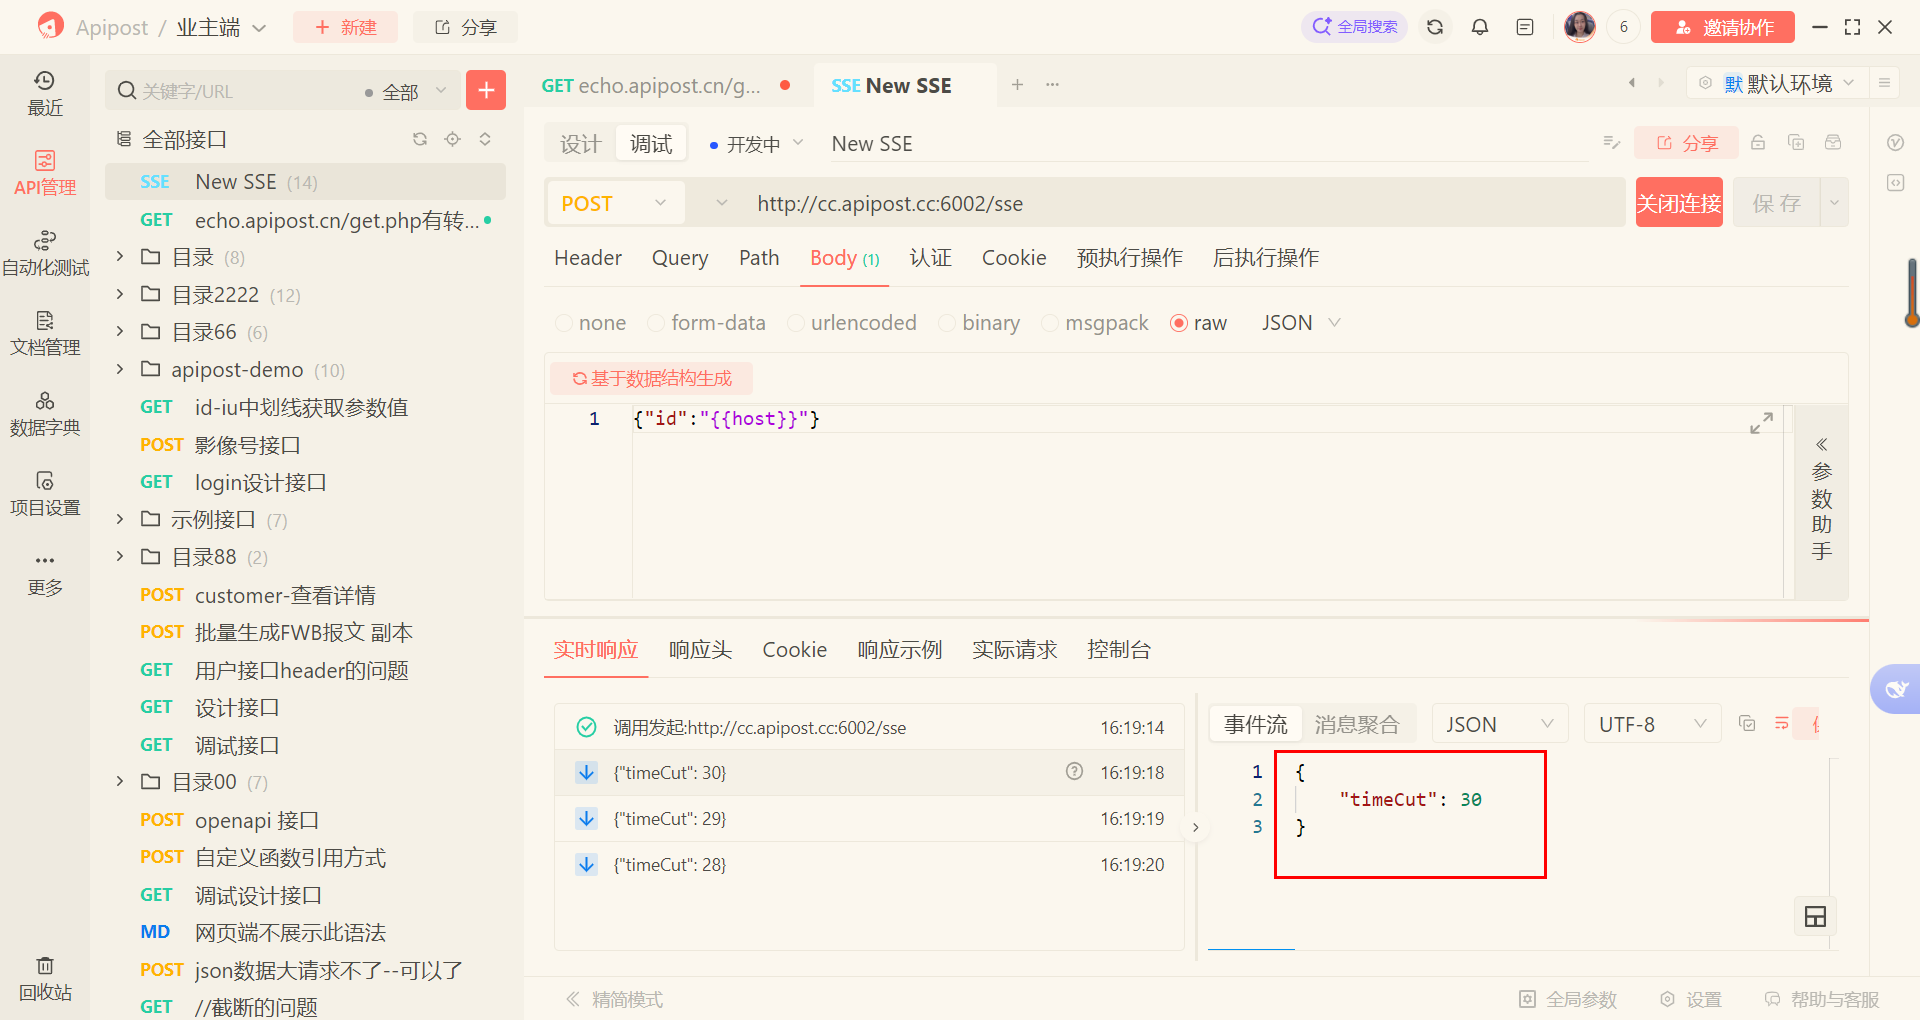Viewport: 1920px width, 1020px height.
Task: Open 文档管理 document management section
Action: (45, 333)
